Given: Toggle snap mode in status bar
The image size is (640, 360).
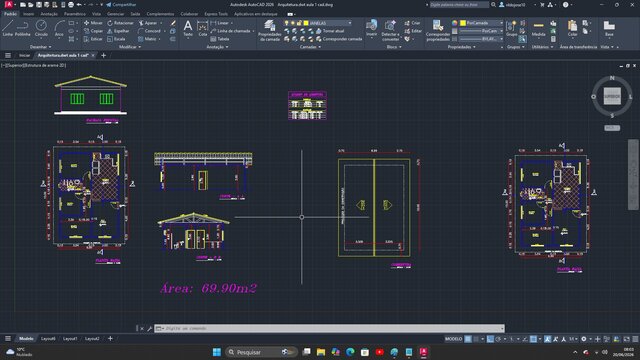Looking at the screenshot, I should point(476,339).
